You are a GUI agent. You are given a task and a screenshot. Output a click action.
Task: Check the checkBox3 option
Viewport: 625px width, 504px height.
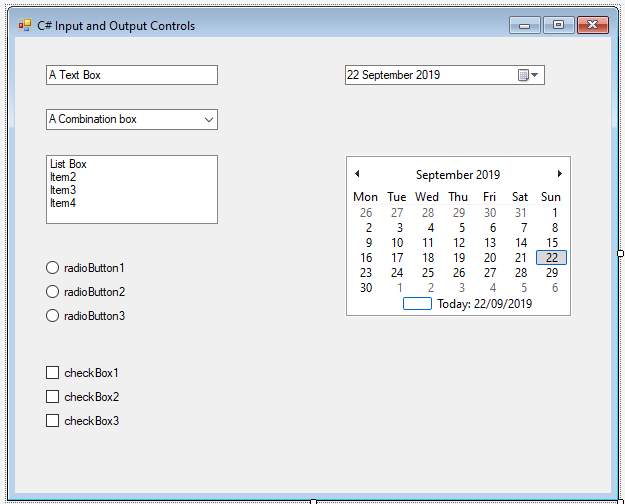[x=53, y=421]
